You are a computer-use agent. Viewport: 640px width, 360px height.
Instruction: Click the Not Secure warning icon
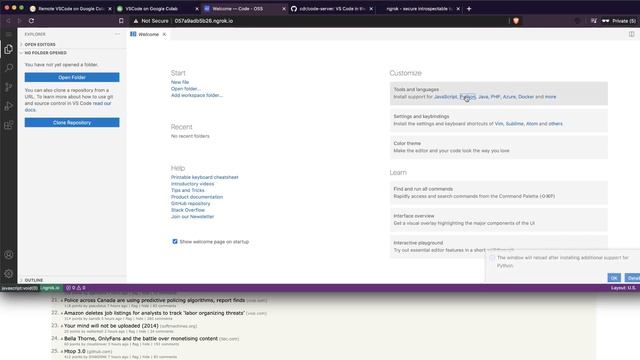coord(136,21)
